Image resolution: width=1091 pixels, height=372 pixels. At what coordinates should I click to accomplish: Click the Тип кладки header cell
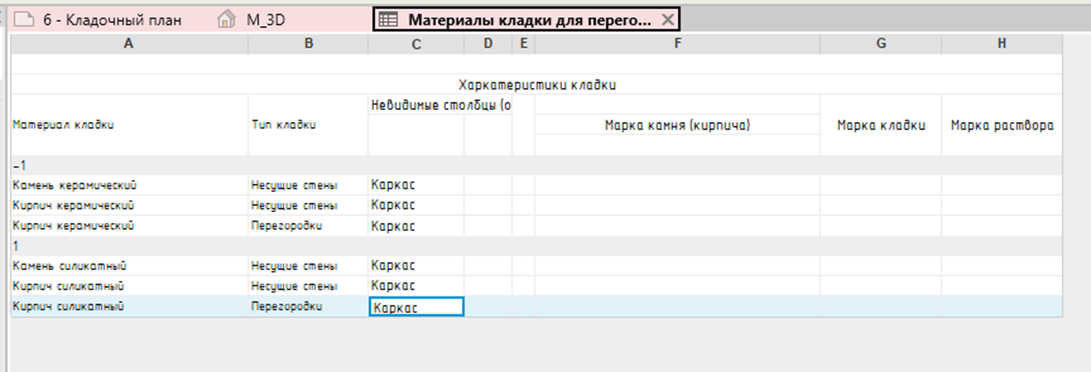[308, 125]
